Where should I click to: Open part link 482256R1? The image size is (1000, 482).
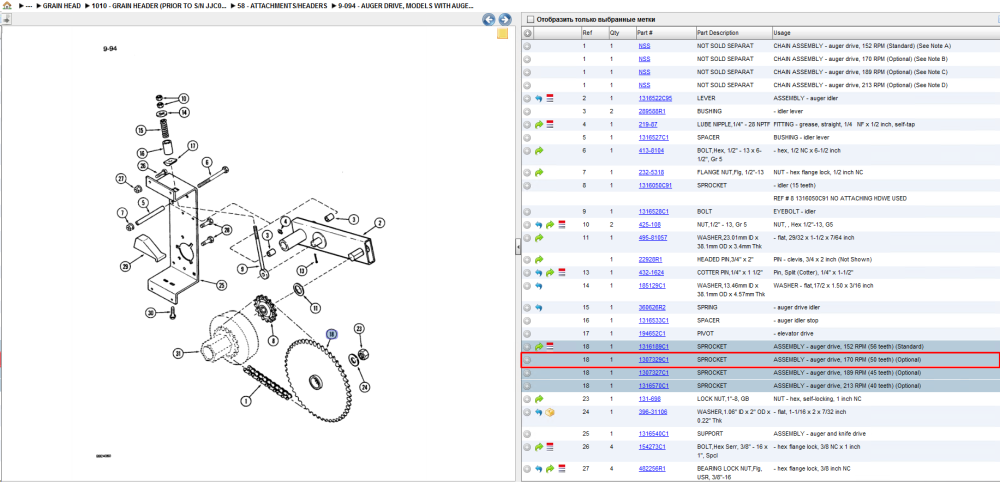click(652, 469)
